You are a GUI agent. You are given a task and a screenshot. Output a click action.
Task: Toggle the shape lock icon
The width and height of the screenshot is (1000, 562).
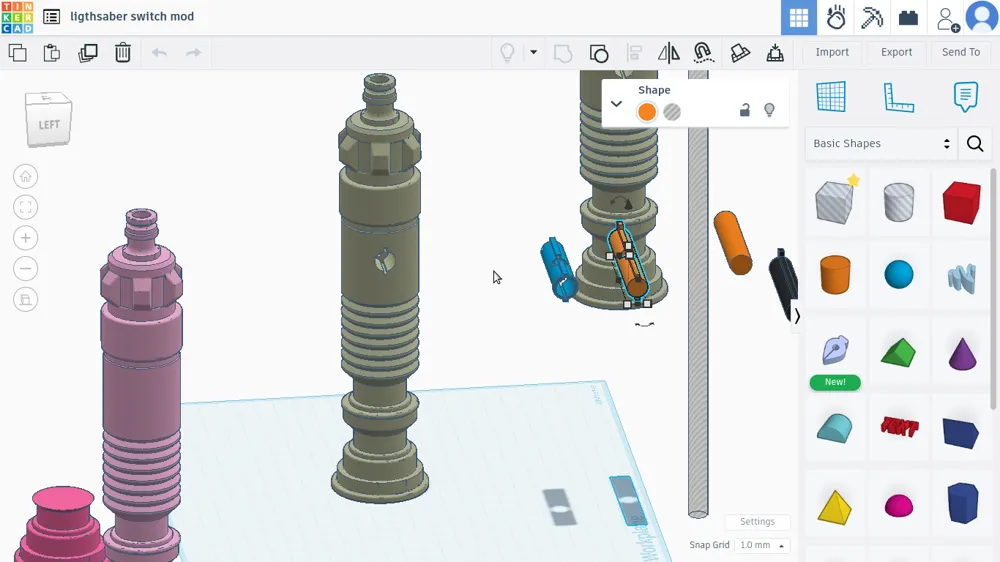click(744, 110)
